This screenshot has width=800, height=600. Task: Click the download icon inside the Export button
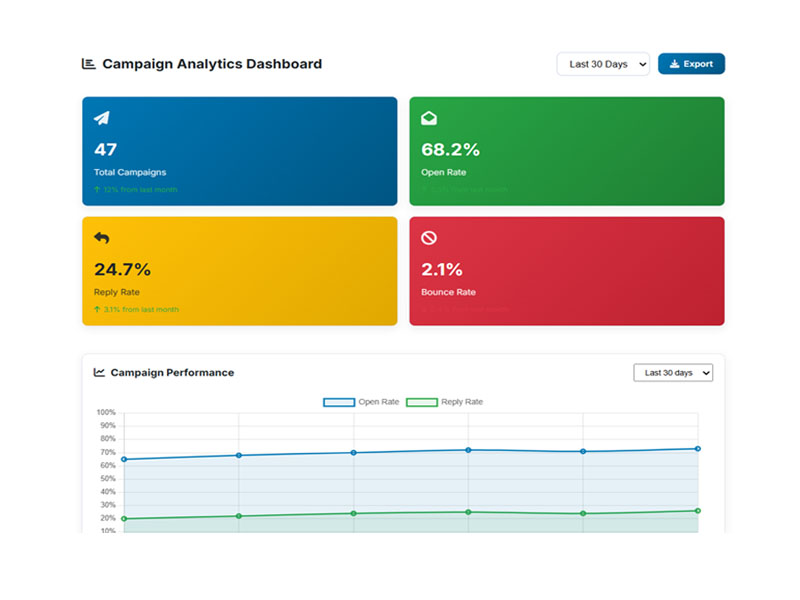pyautogui.click(x=673, y=63)
